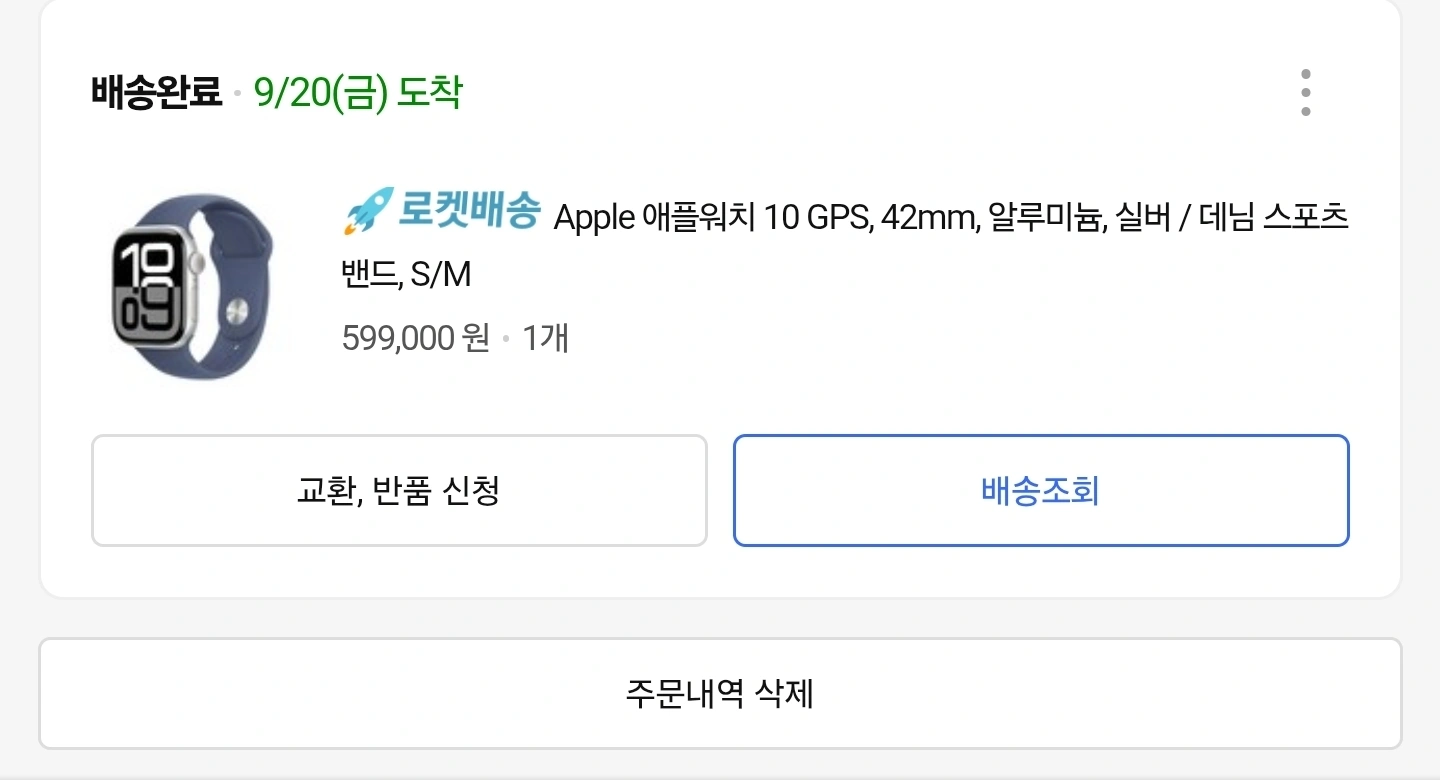The width and height of the screenshot is (1440, 780).
Task: Click the 배송조회 tracking button
Action: tap(1041, 490)
